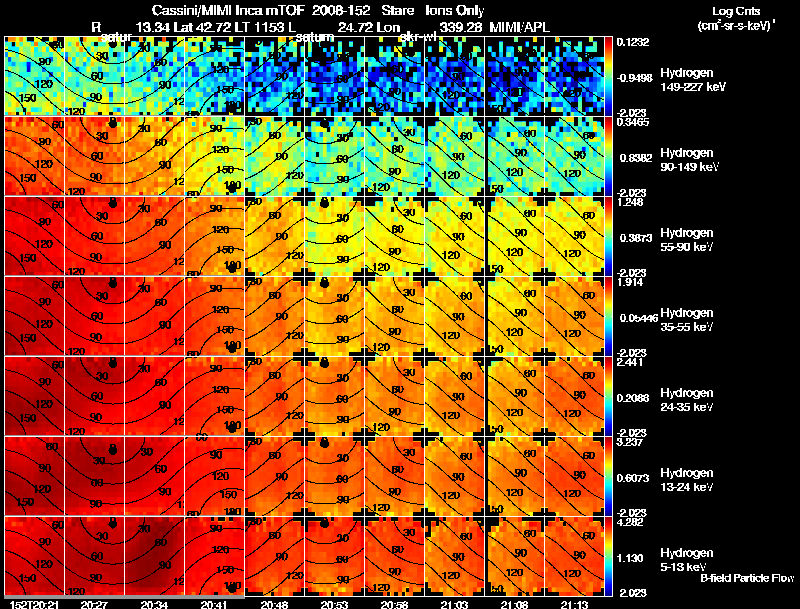The width and height of the screenshot is (800, 609).
Task: Click the '1.914' color bar value
Action: coord(630,282)
